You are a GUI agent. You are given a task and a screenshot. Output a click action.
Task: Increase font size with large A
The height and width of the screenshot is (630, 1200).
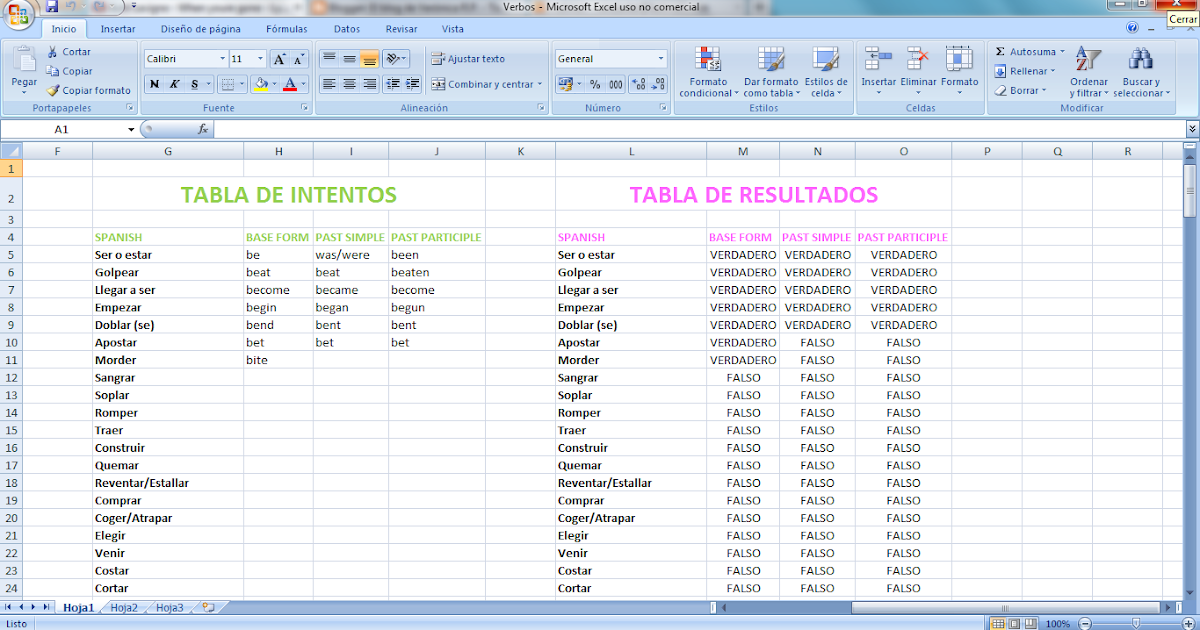point(280,59)
